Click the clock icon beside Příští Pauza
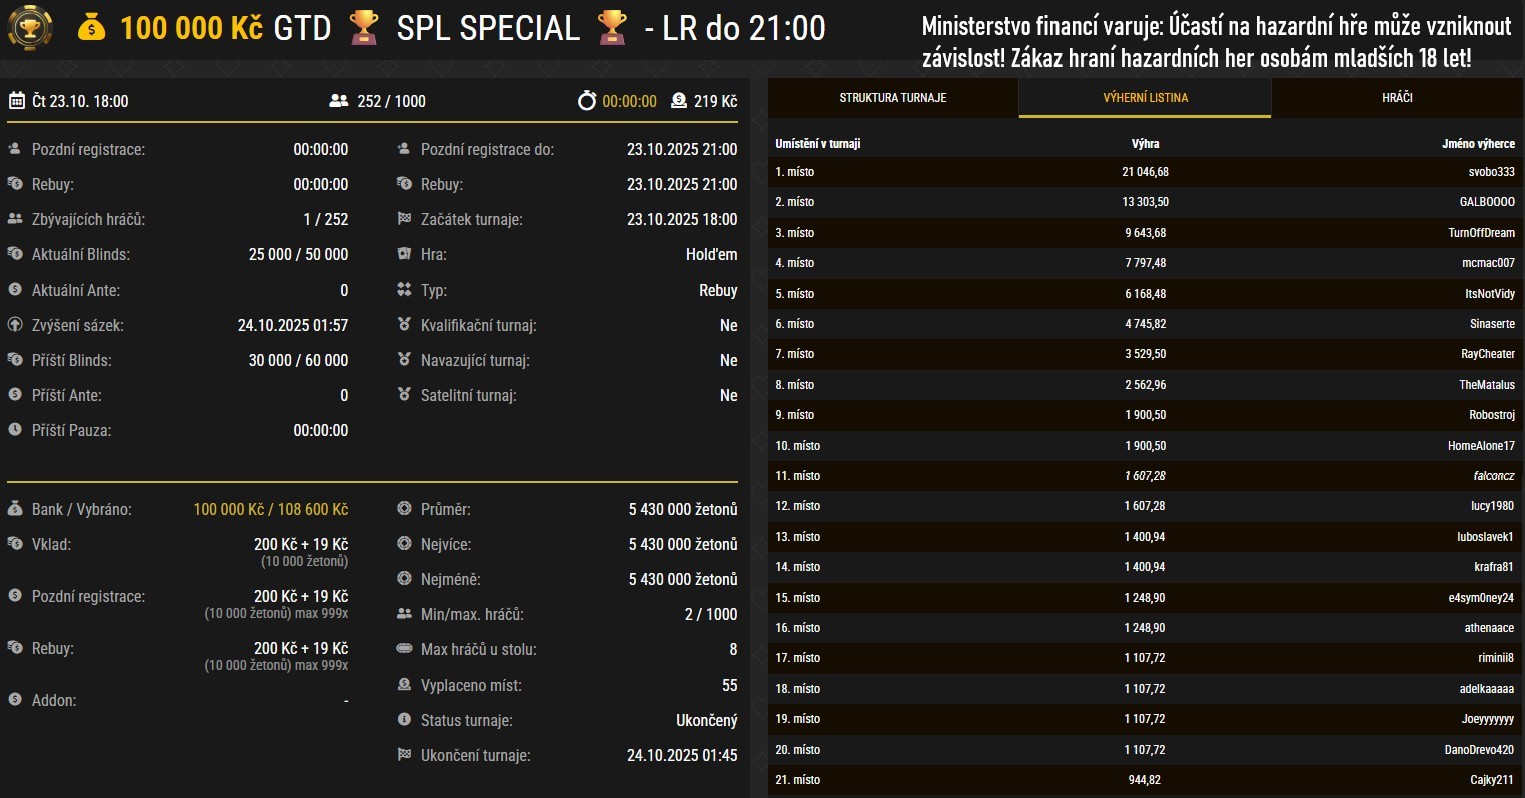The image size is (1525, 798). point(15,430)
